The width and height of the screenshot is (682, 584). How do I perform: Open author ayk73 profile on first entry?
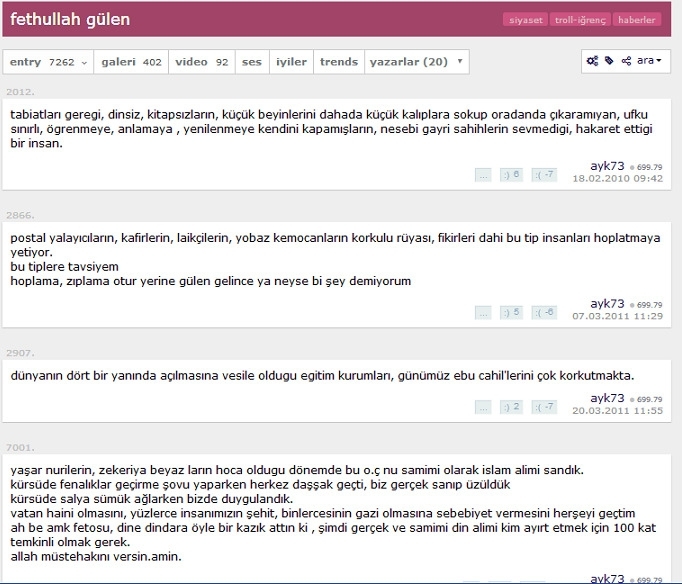[607, 165]
